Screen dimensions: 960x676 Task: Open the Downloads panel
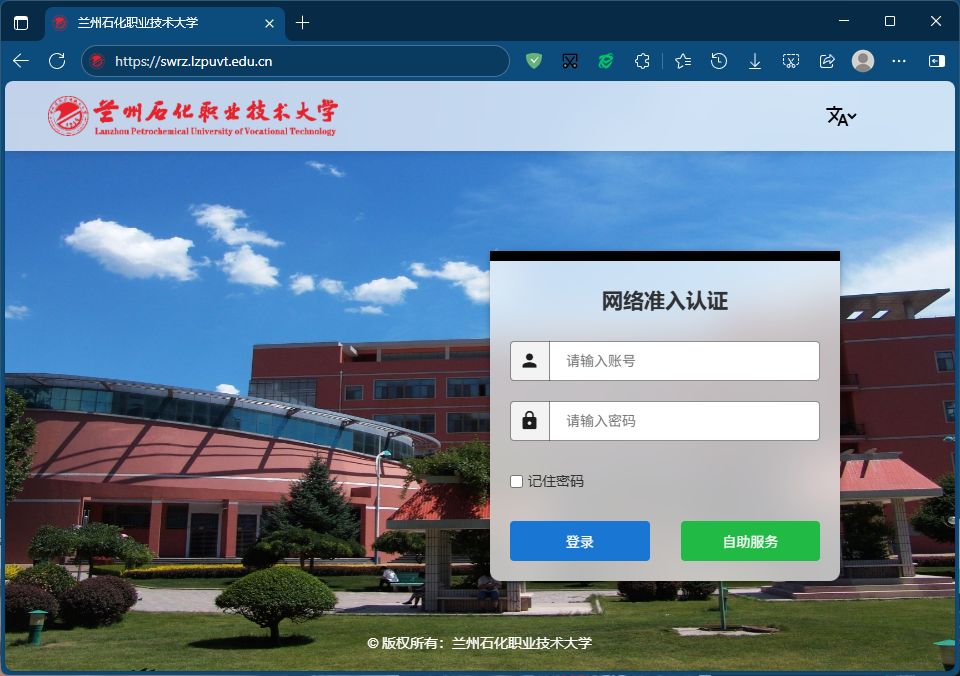coord(755,61)
